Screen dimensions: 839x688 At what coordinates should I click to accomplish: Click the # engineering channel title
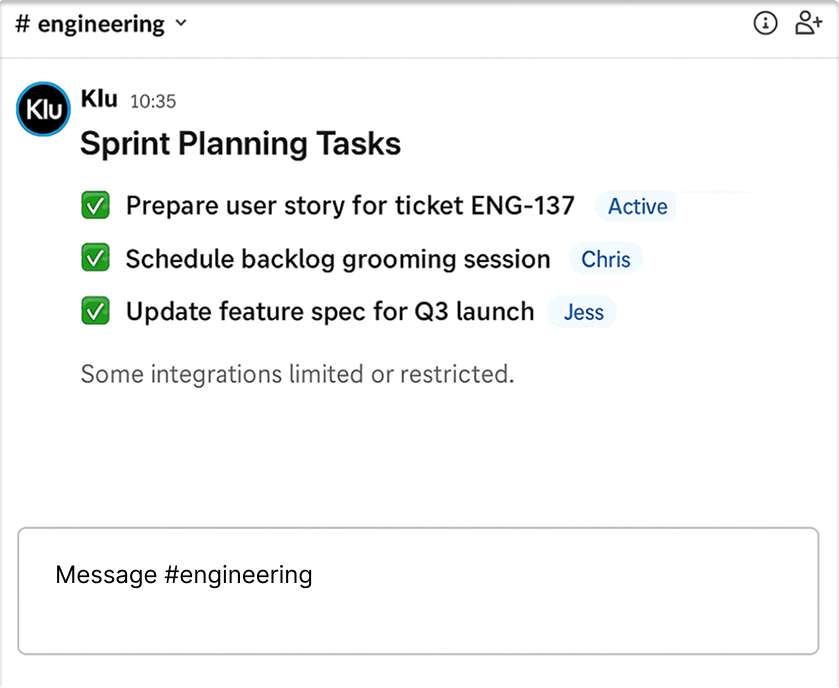tap(90, 24)
